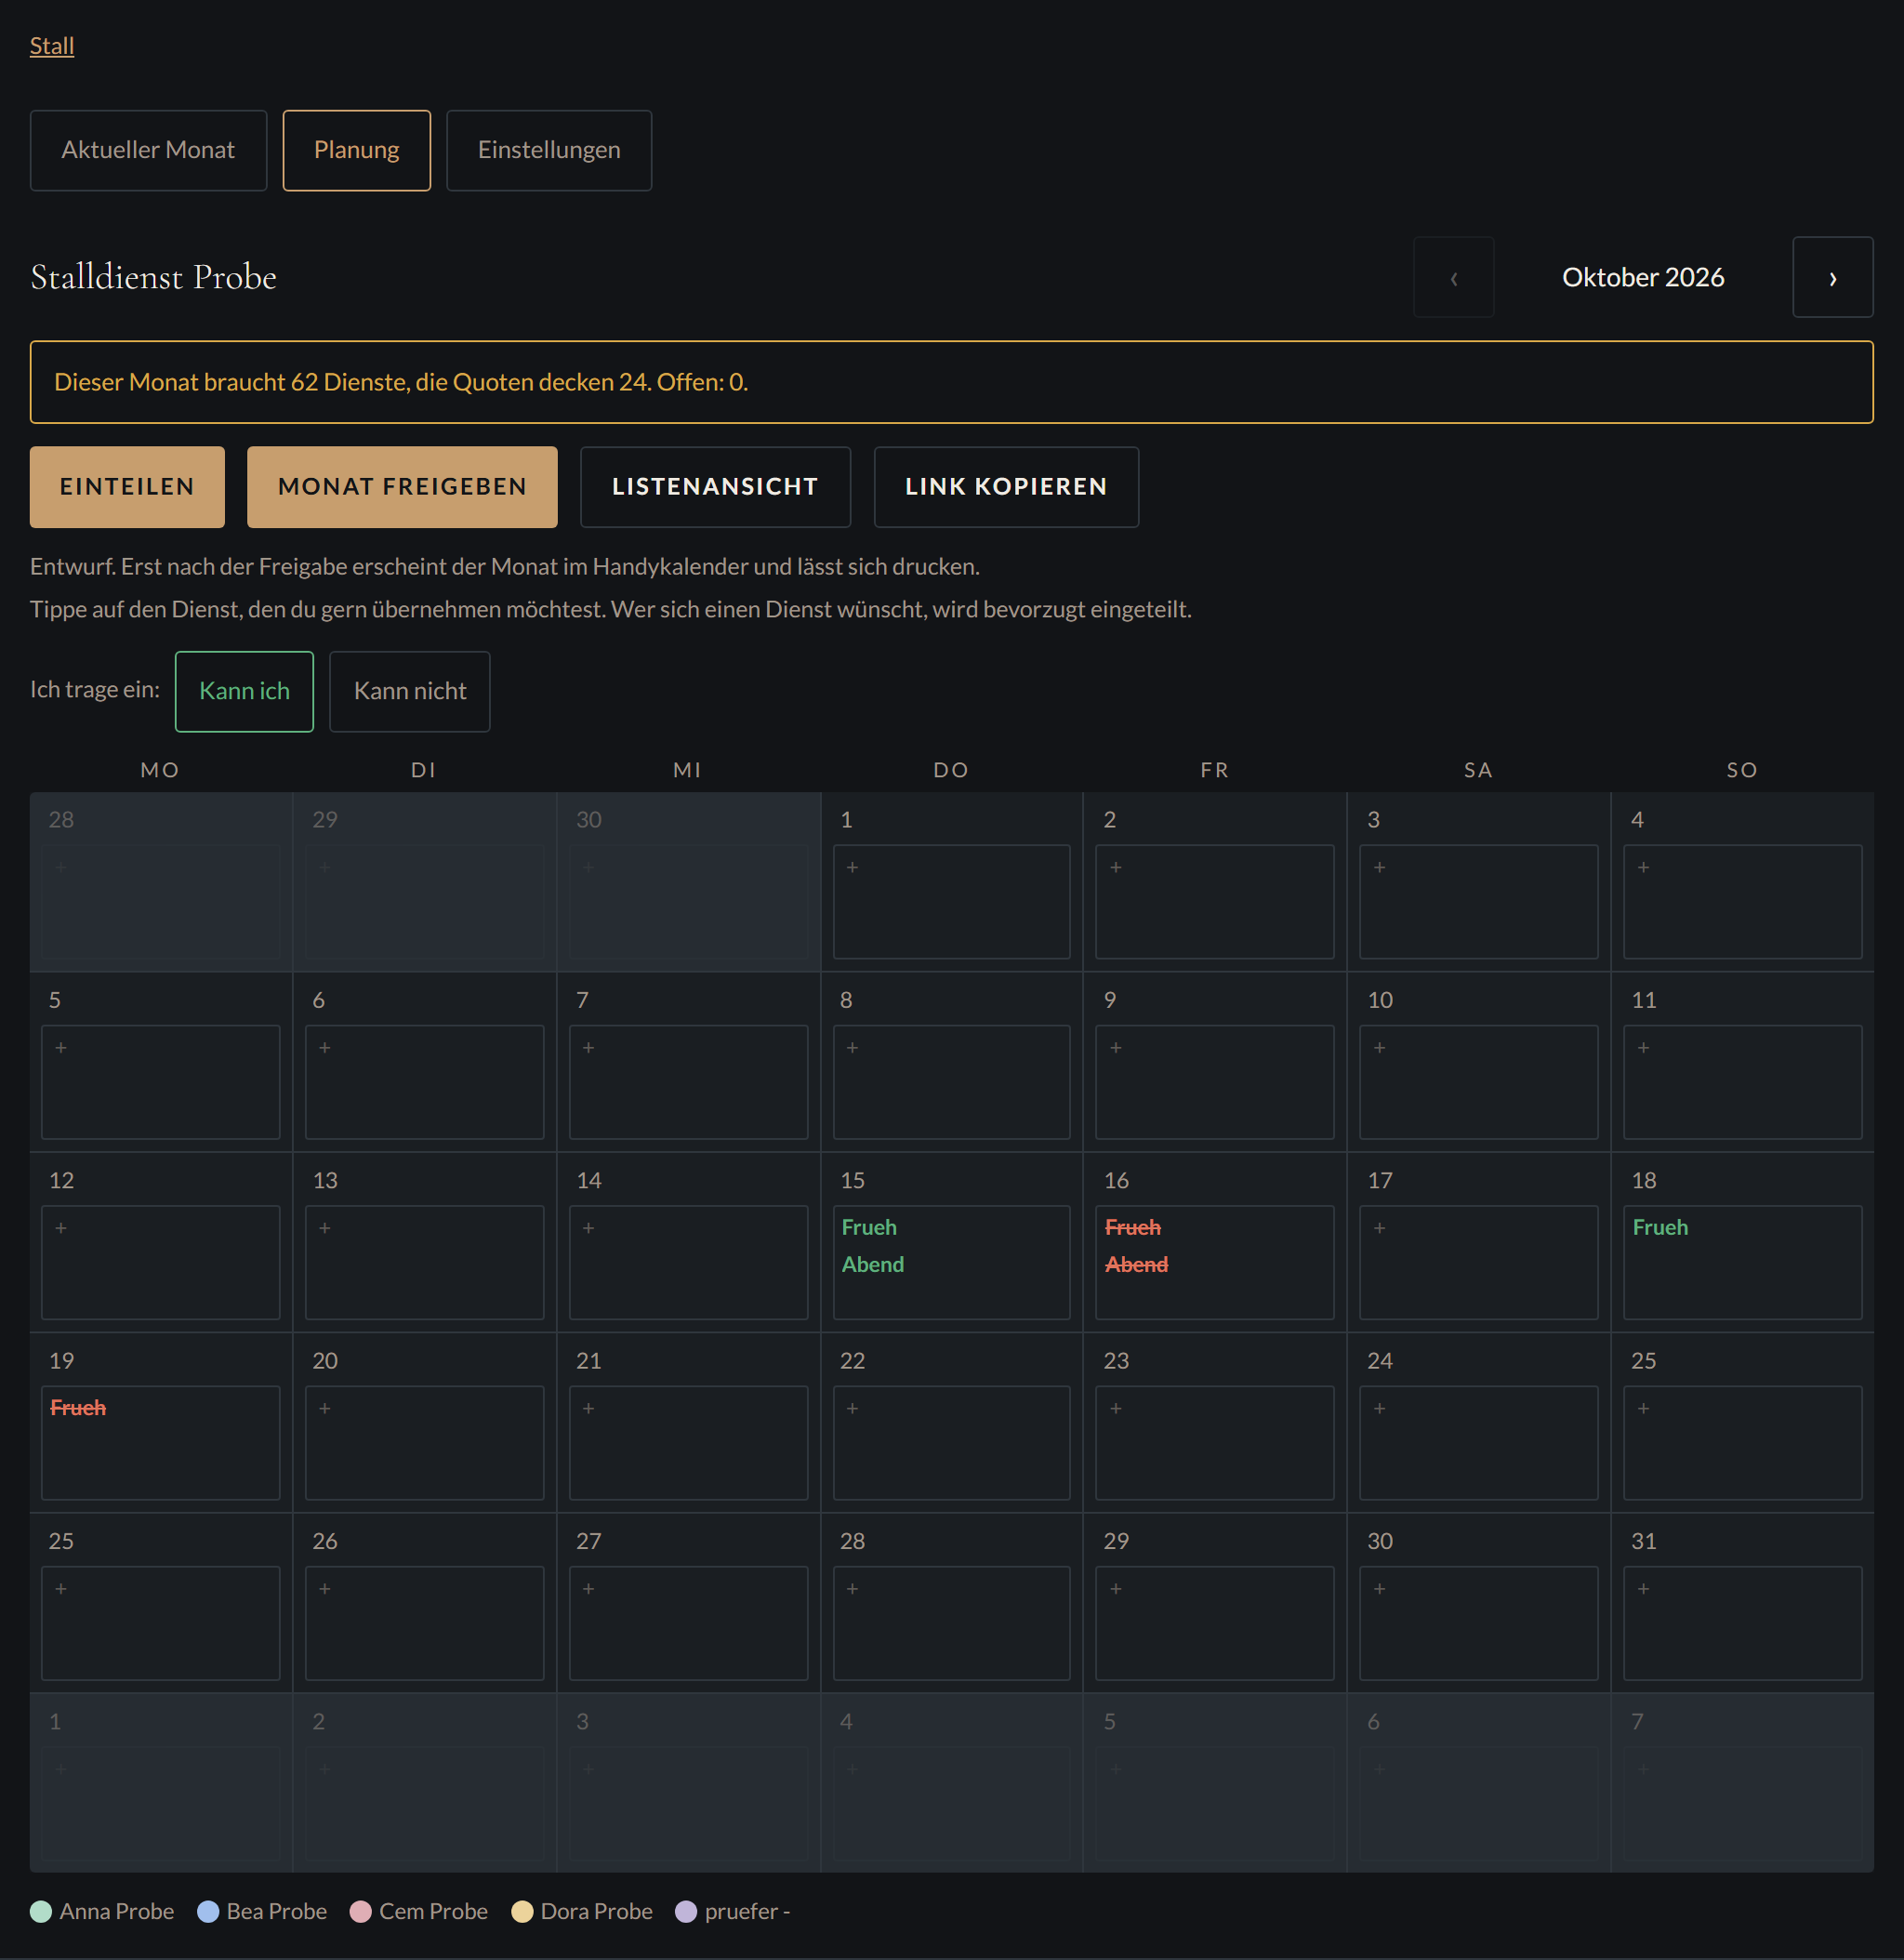Viewport: 1904px width, 1960px height.
Task: Click the '62 Dienste' quota notice banner
Action: click(x=951, y=382)
